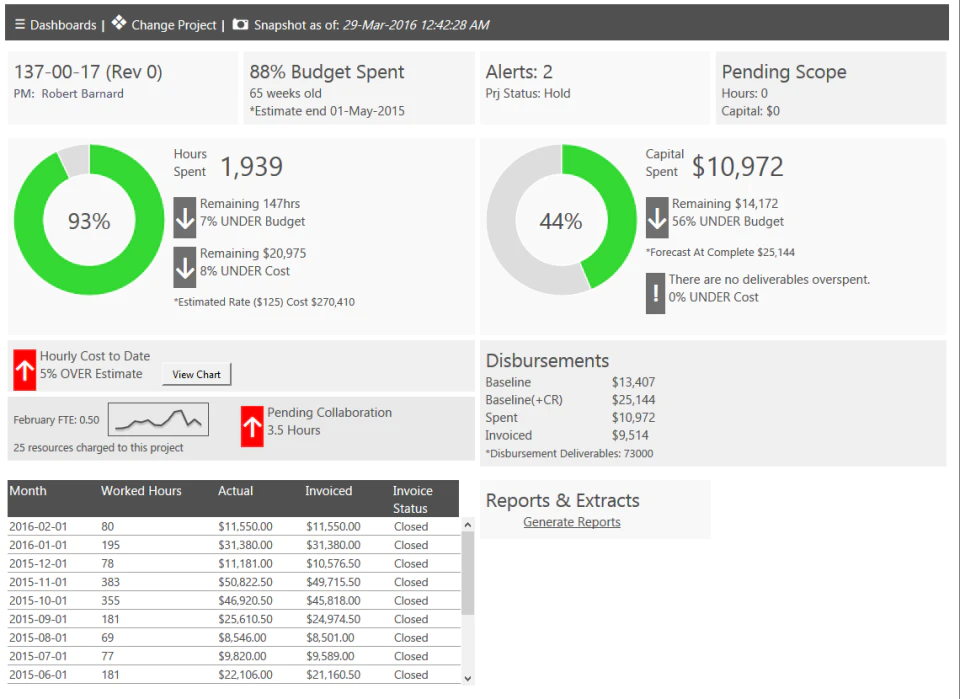Open the View Chart button
The image size is (960, 699).
pyautogui.click(x=197, y=375)
